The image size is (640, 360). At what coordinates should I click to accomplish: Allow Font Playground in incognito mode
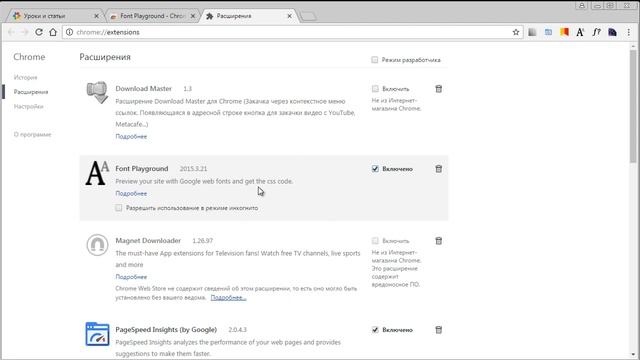(x=118, y=208)
